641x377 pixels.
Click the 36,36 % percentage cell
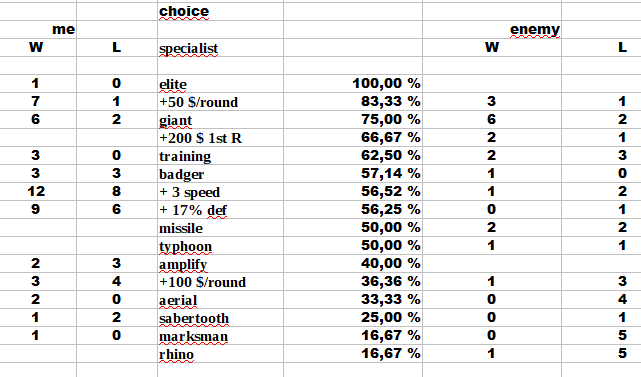353,281
